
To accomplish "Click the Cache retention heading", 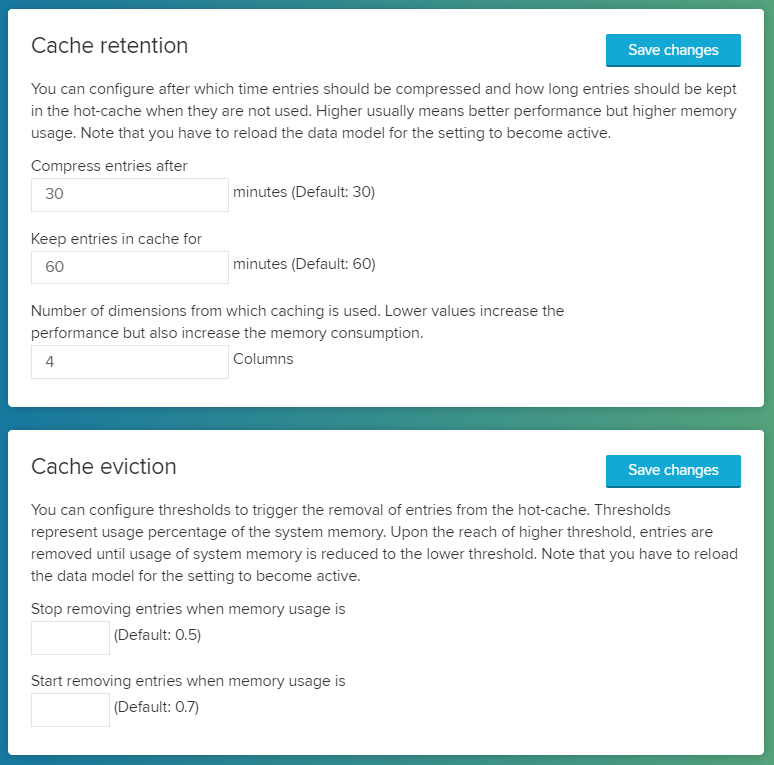I will click(109, 45).
